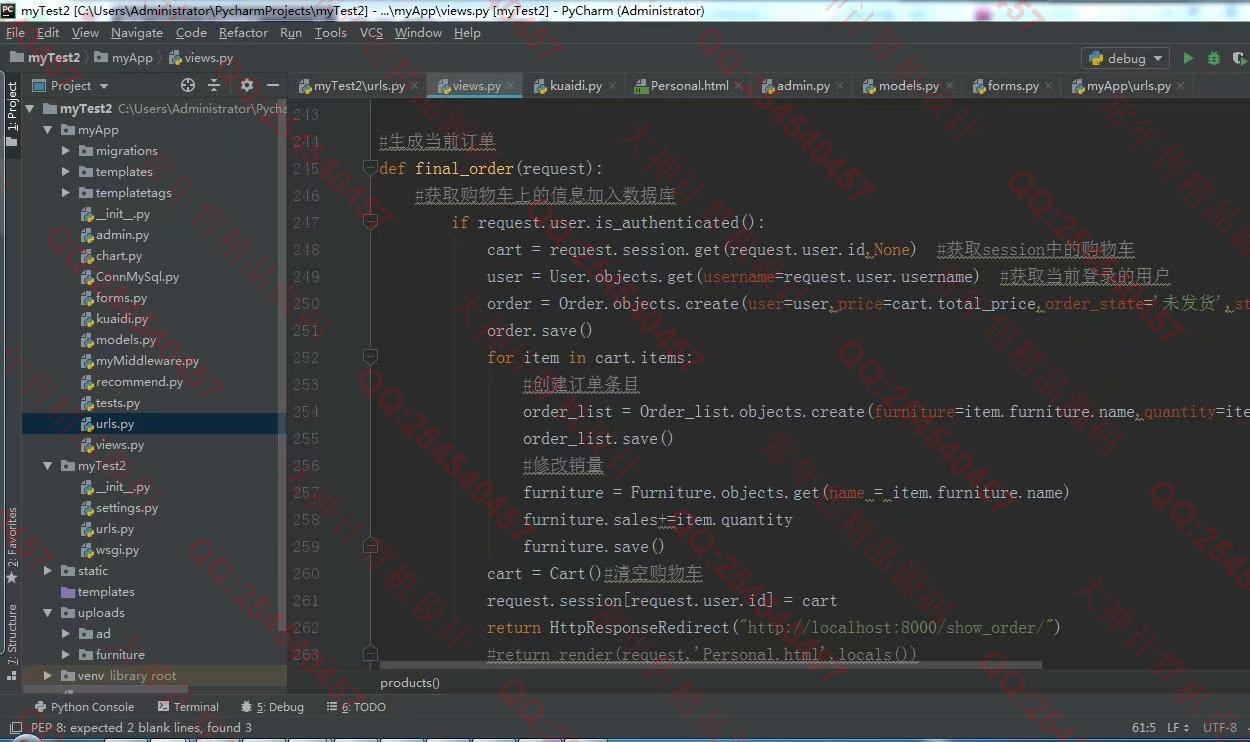
Task: Open the Project view selector dropdown
Action: 70,86
